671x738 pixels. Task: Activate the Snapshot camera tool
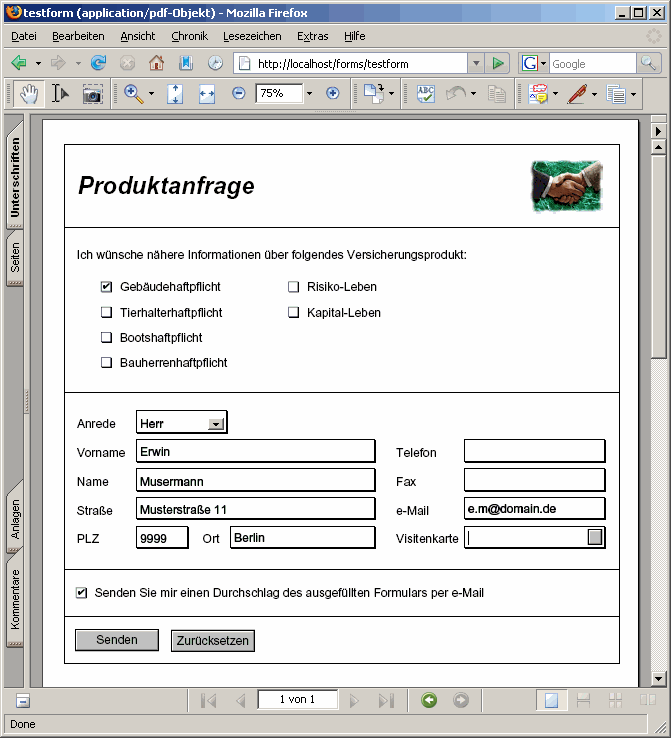[92, 93]
